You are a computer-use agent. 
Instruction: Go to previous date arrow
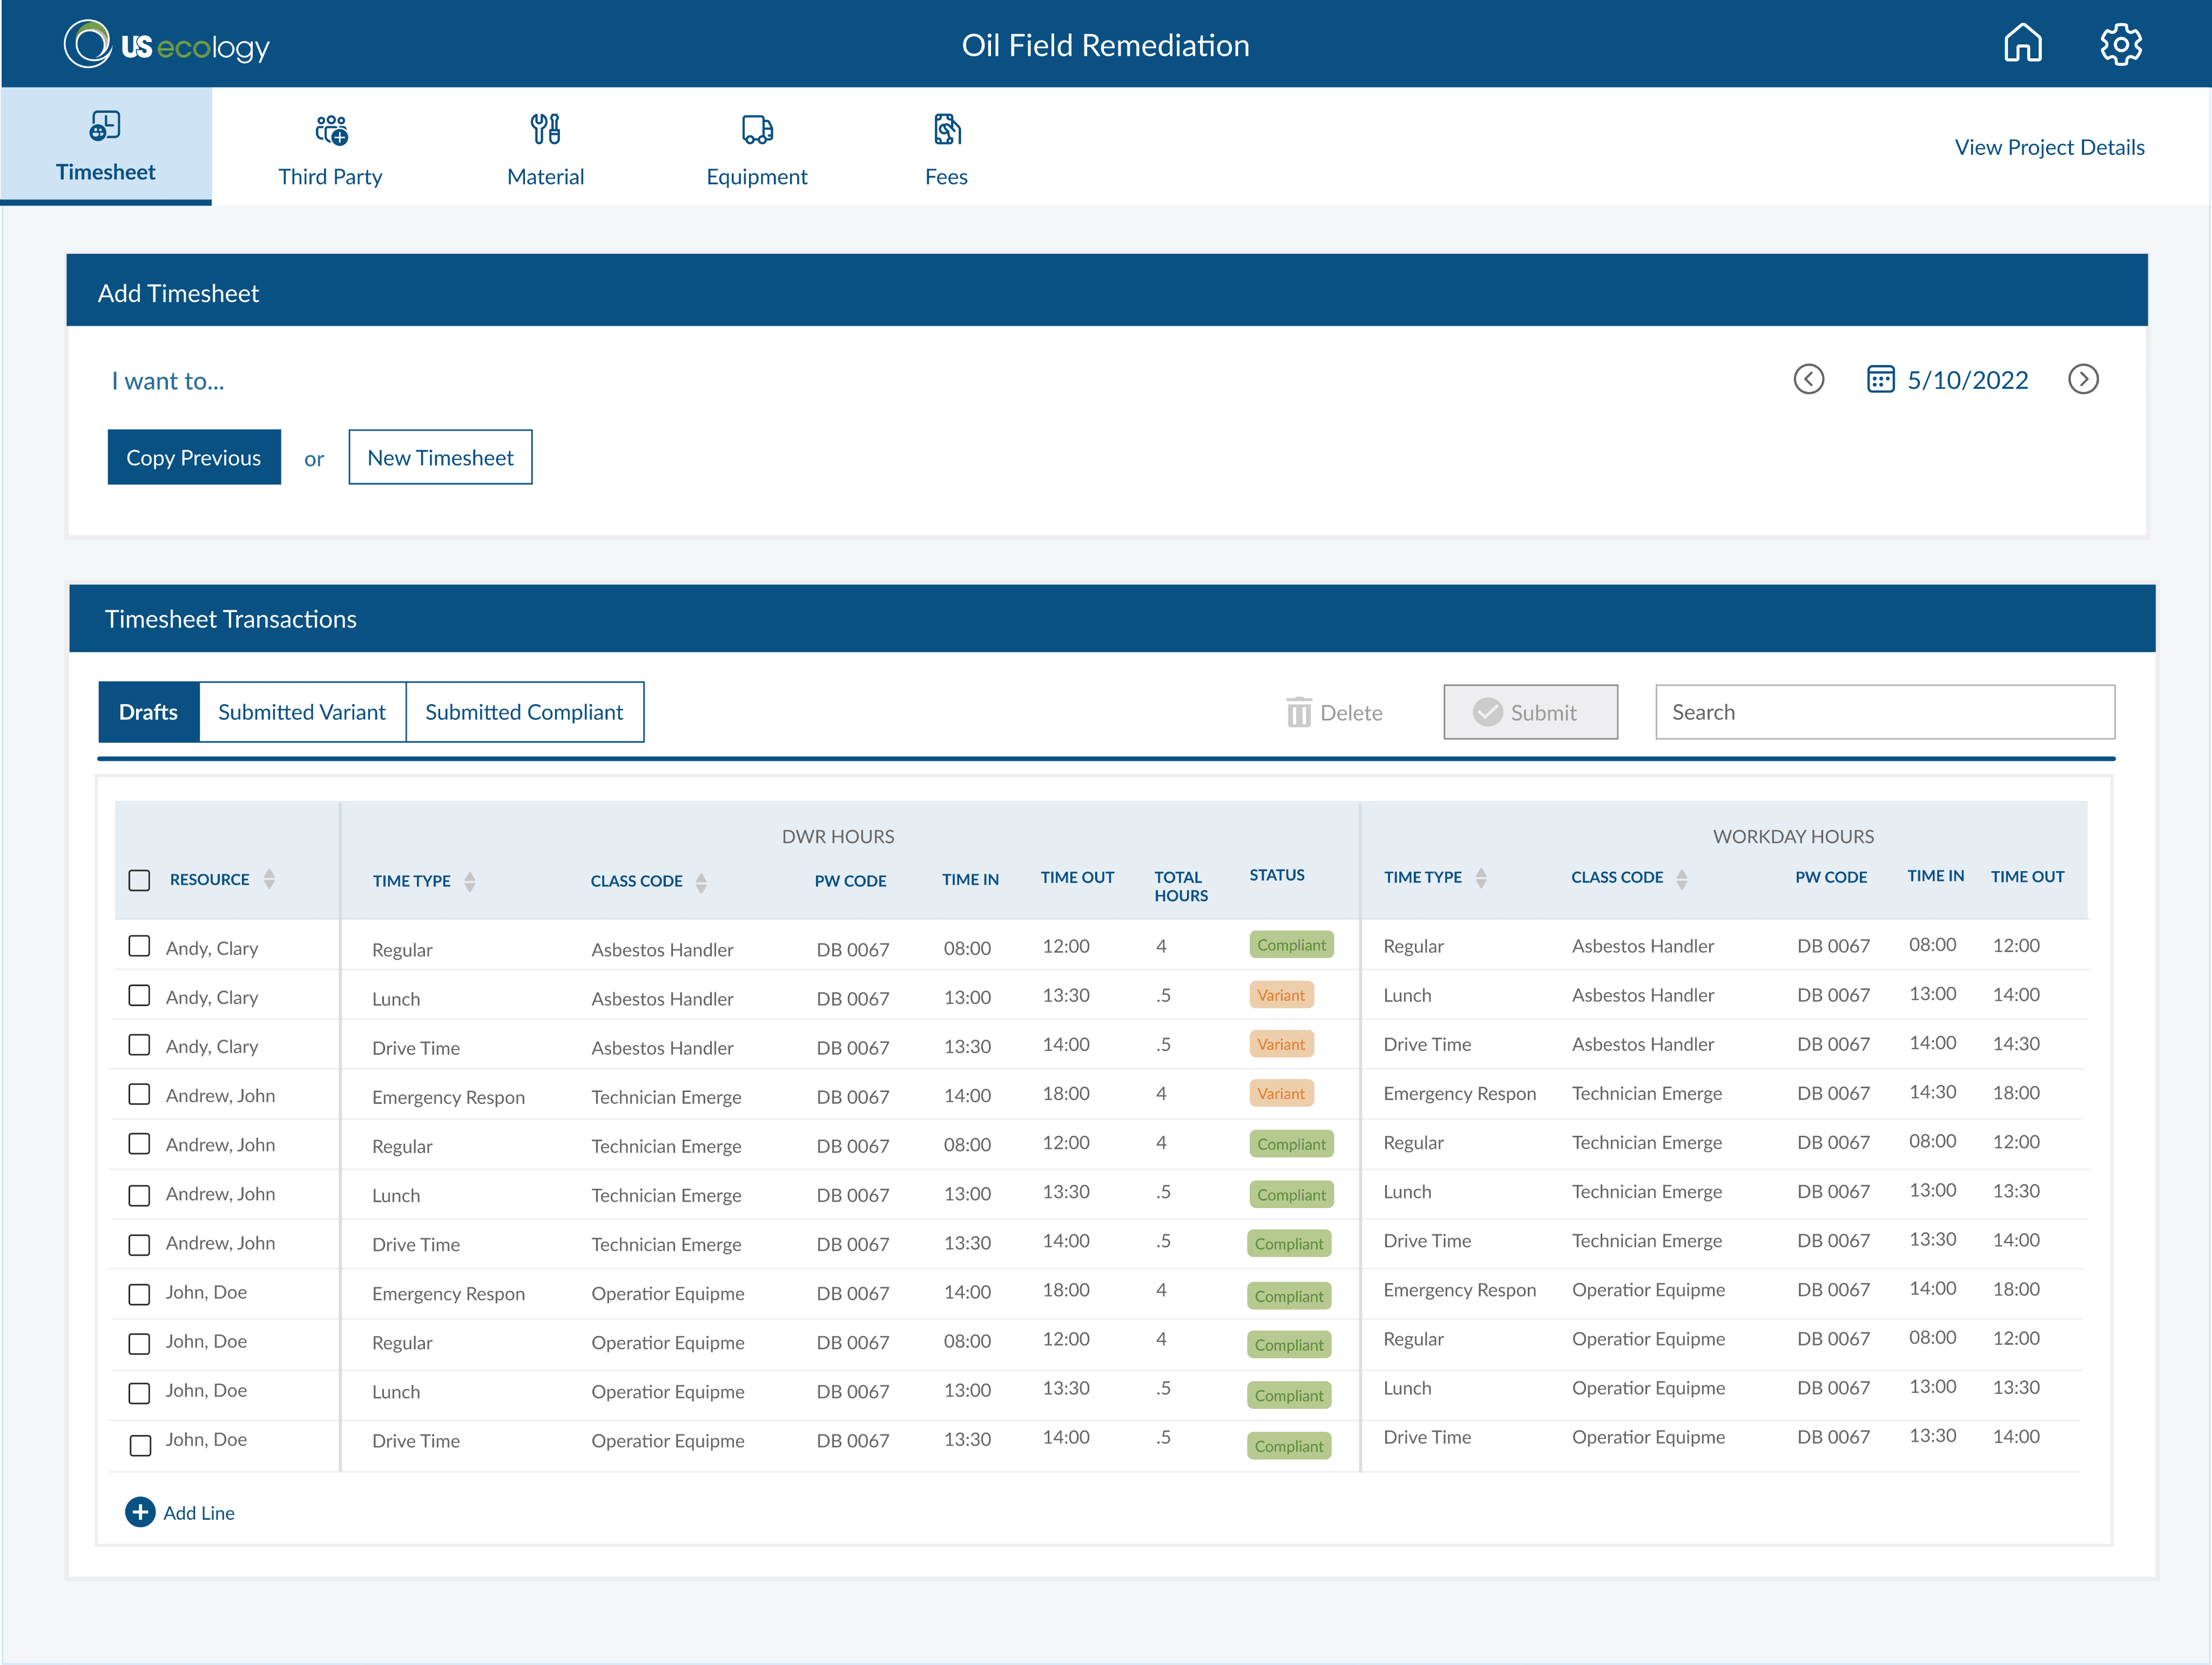coord(1808,379)
